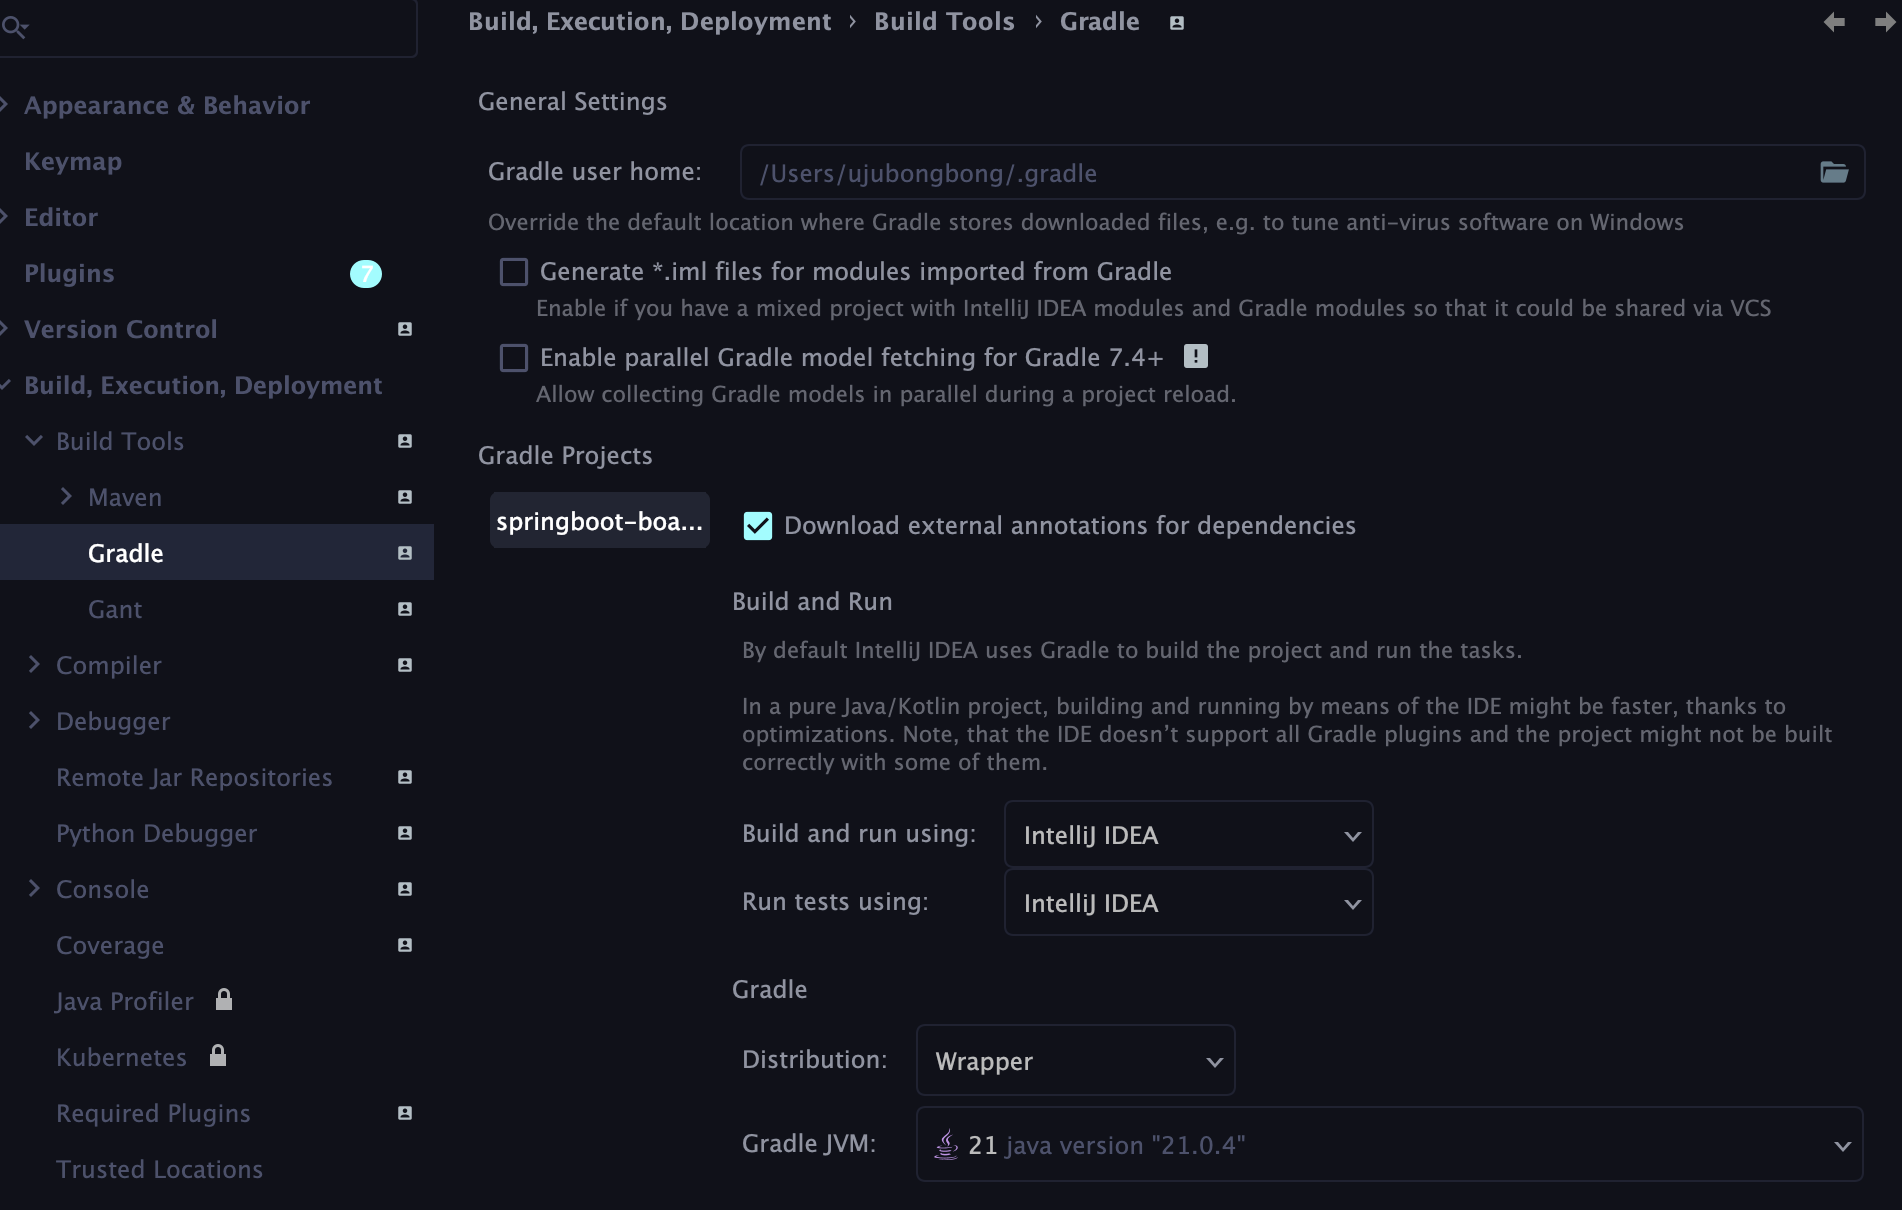Image resolution: width=1902 pixels, height=1210 pixels.
Task: Click the forward navigation arrow
Action: point(1885,22)
